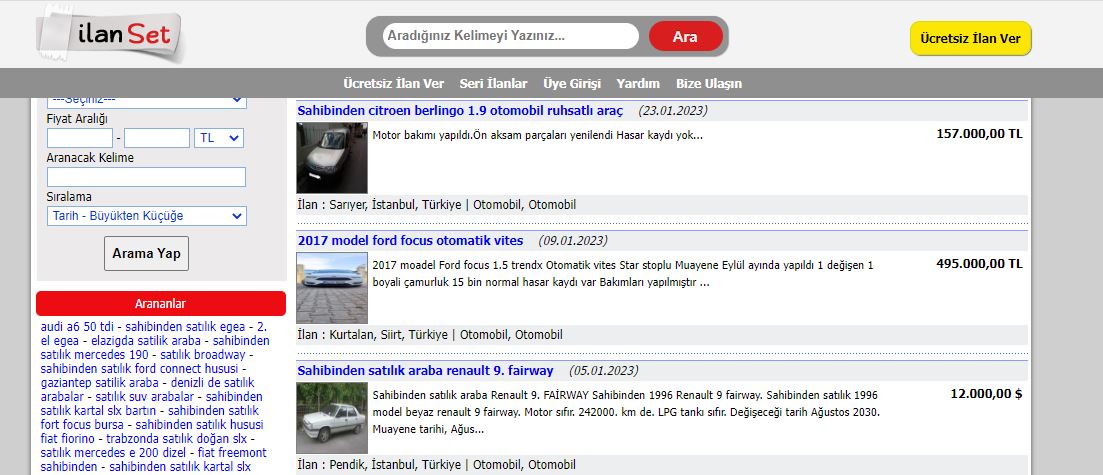Click the date '(09.01.2023)'

click(x=573, y=241)
